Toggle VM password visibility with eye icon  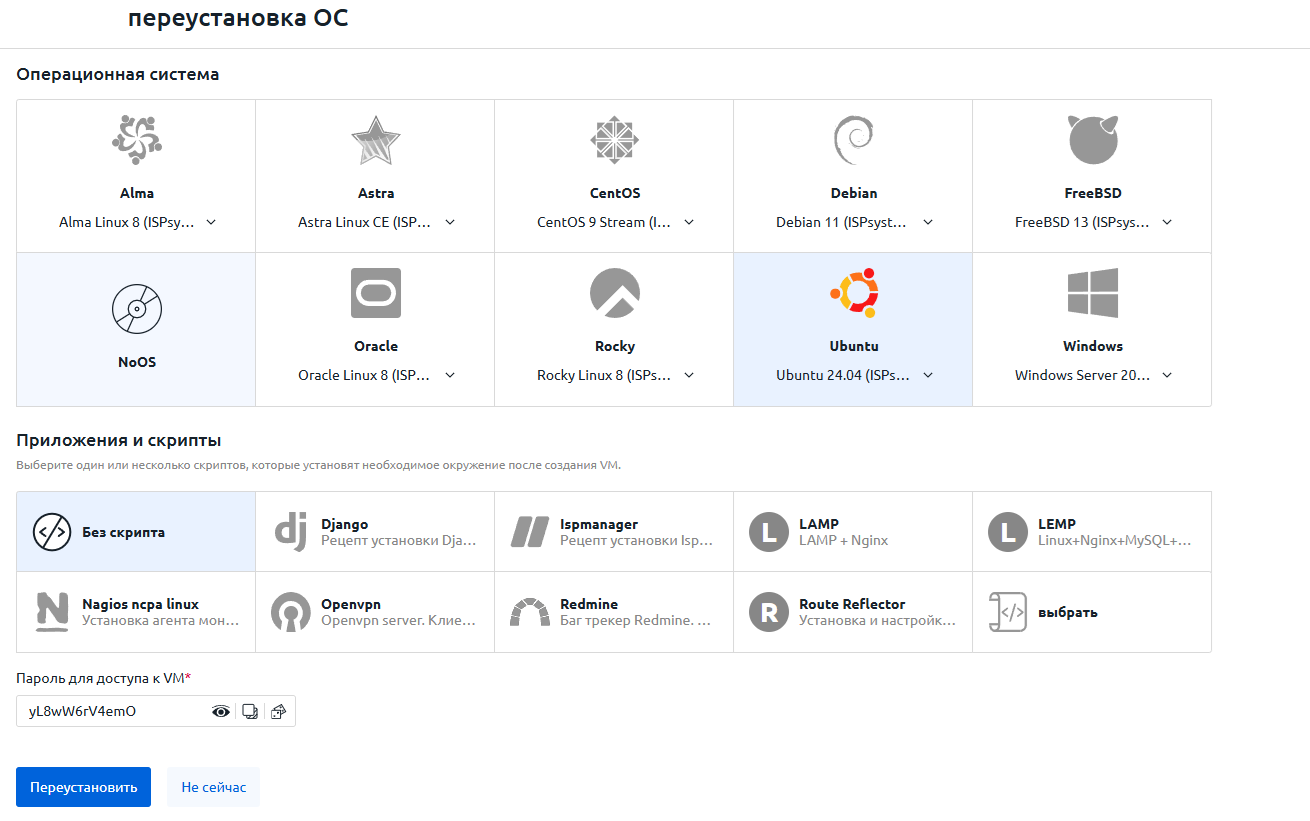[x=221, y=711]
